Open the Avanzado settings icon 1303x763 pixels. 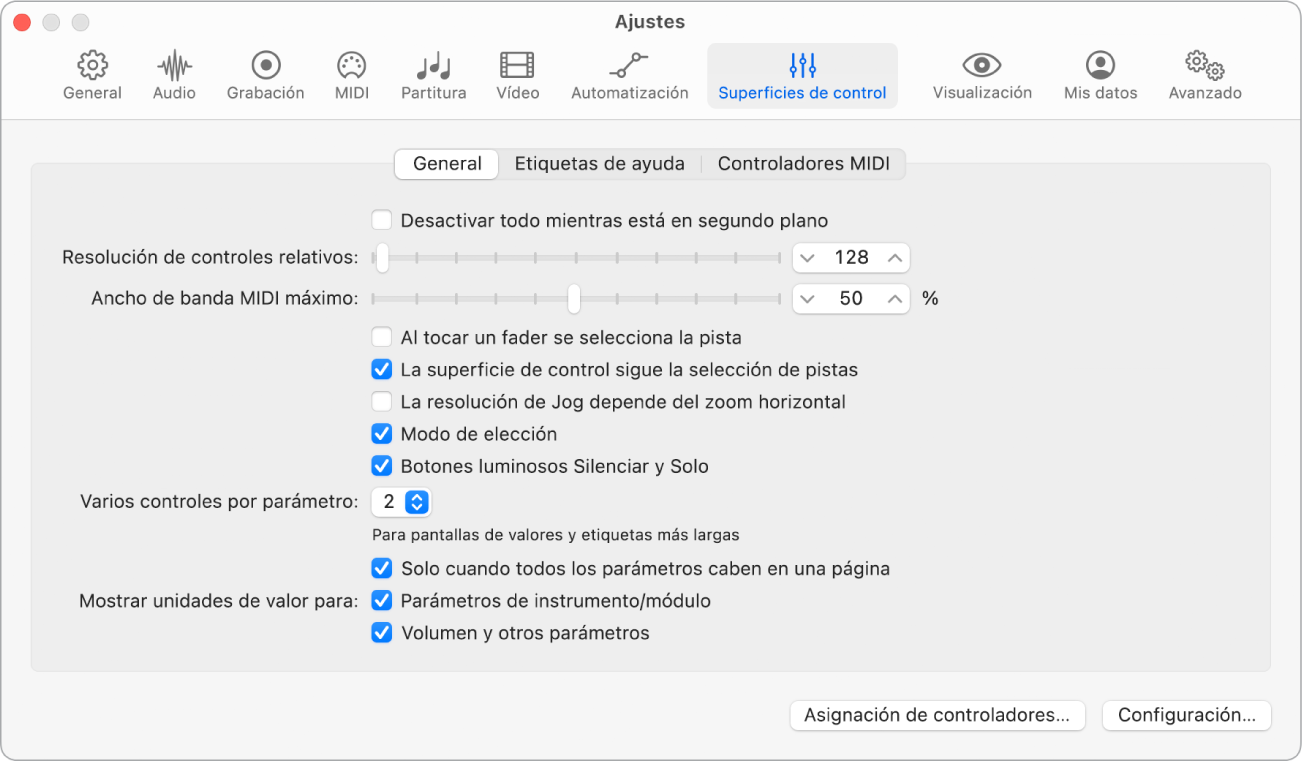(x=1204, y=74)
